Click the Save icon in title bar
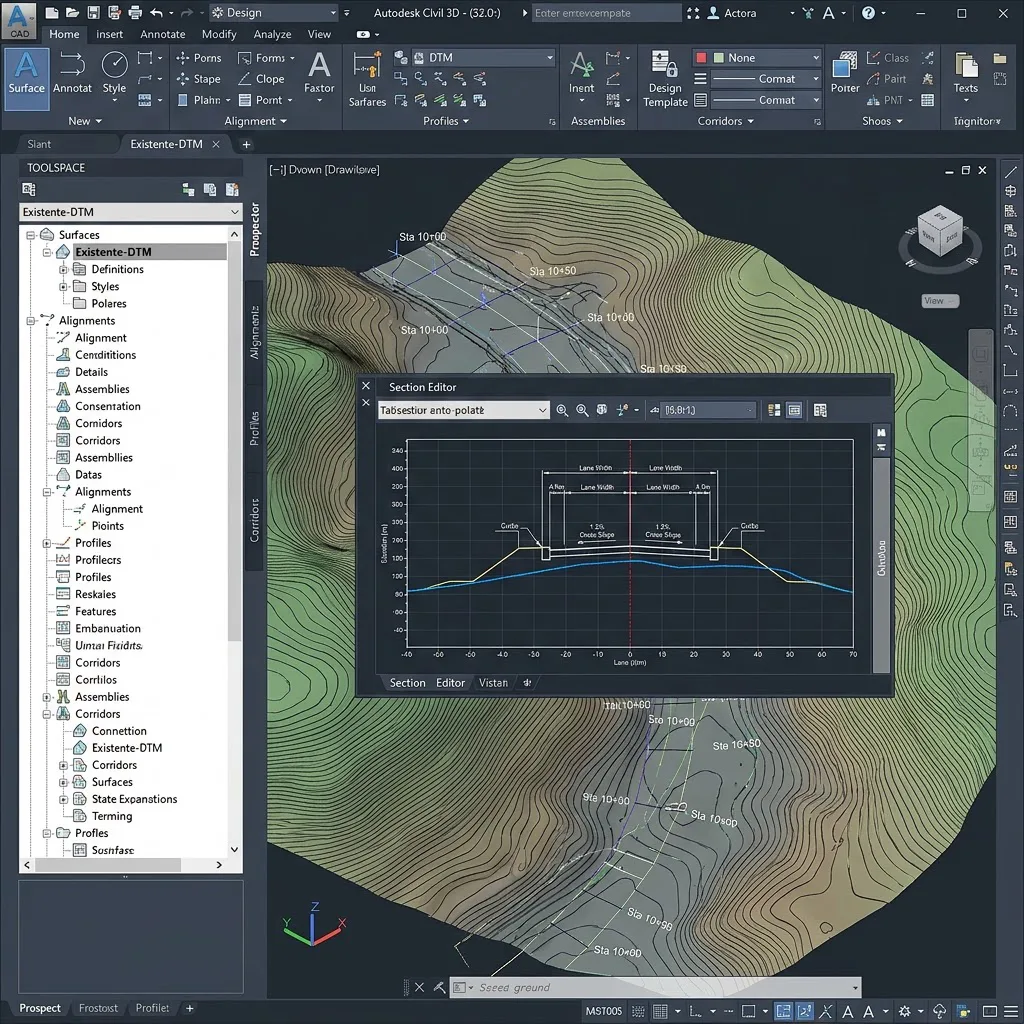Viewport: 1024px width, 1024px height. coord(93,12)
